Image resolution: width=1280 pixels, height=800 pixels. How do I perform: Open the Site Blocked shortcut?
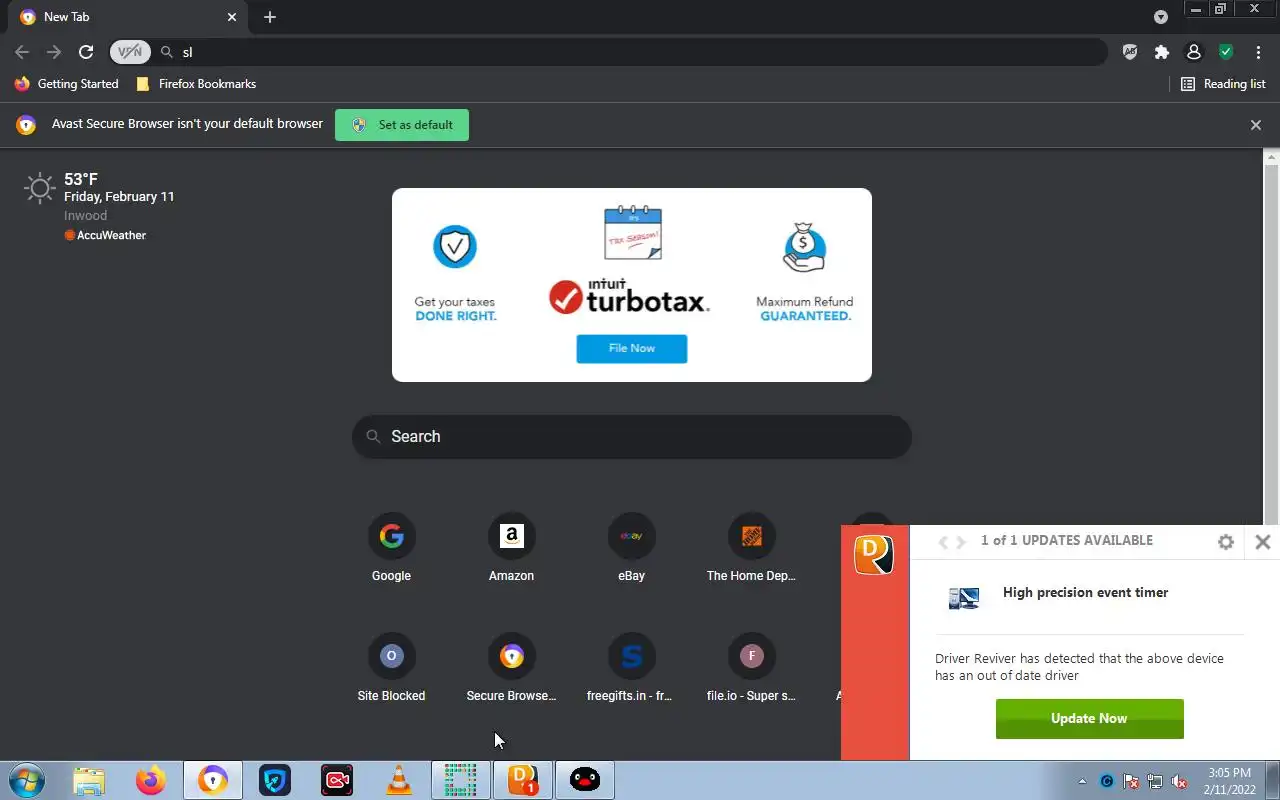391,668
